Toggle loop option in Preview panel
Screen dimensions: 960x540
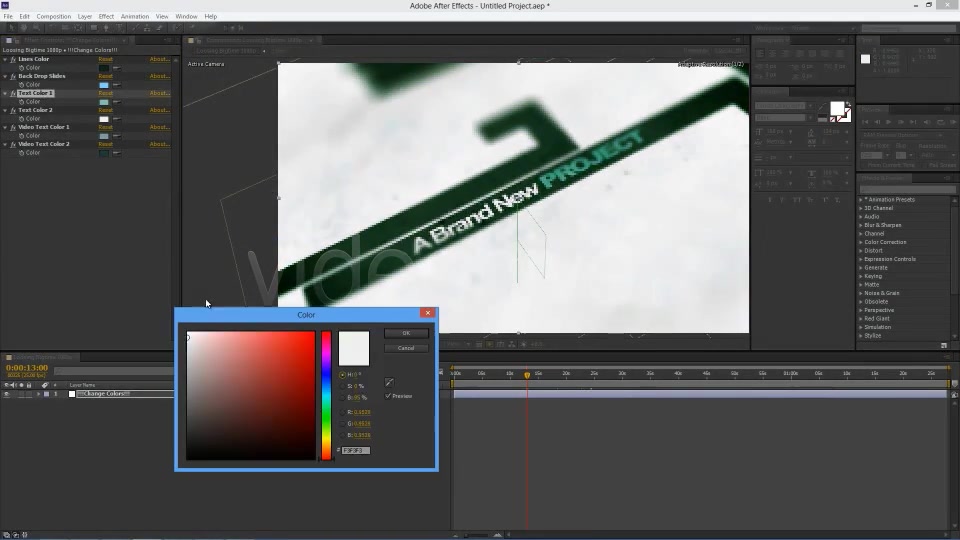point(940,122)
